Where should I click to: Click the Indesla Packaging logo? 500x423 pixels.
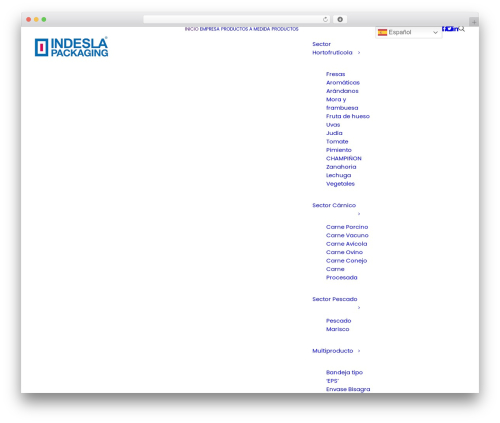(71, 47)
